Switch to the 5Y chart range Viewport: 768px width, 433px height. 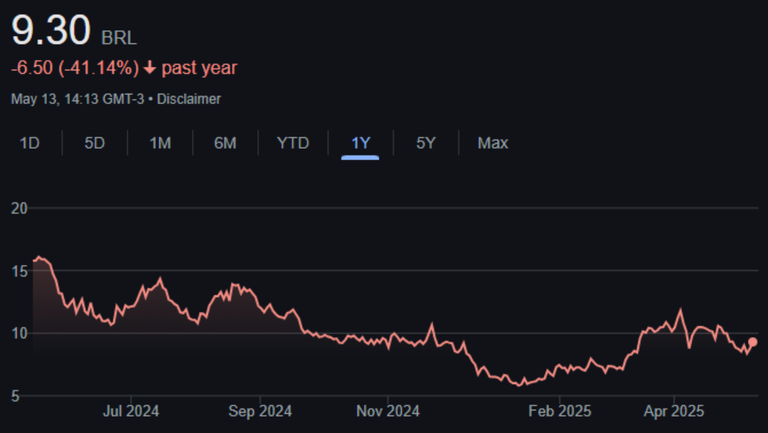[x=426, y=143]
